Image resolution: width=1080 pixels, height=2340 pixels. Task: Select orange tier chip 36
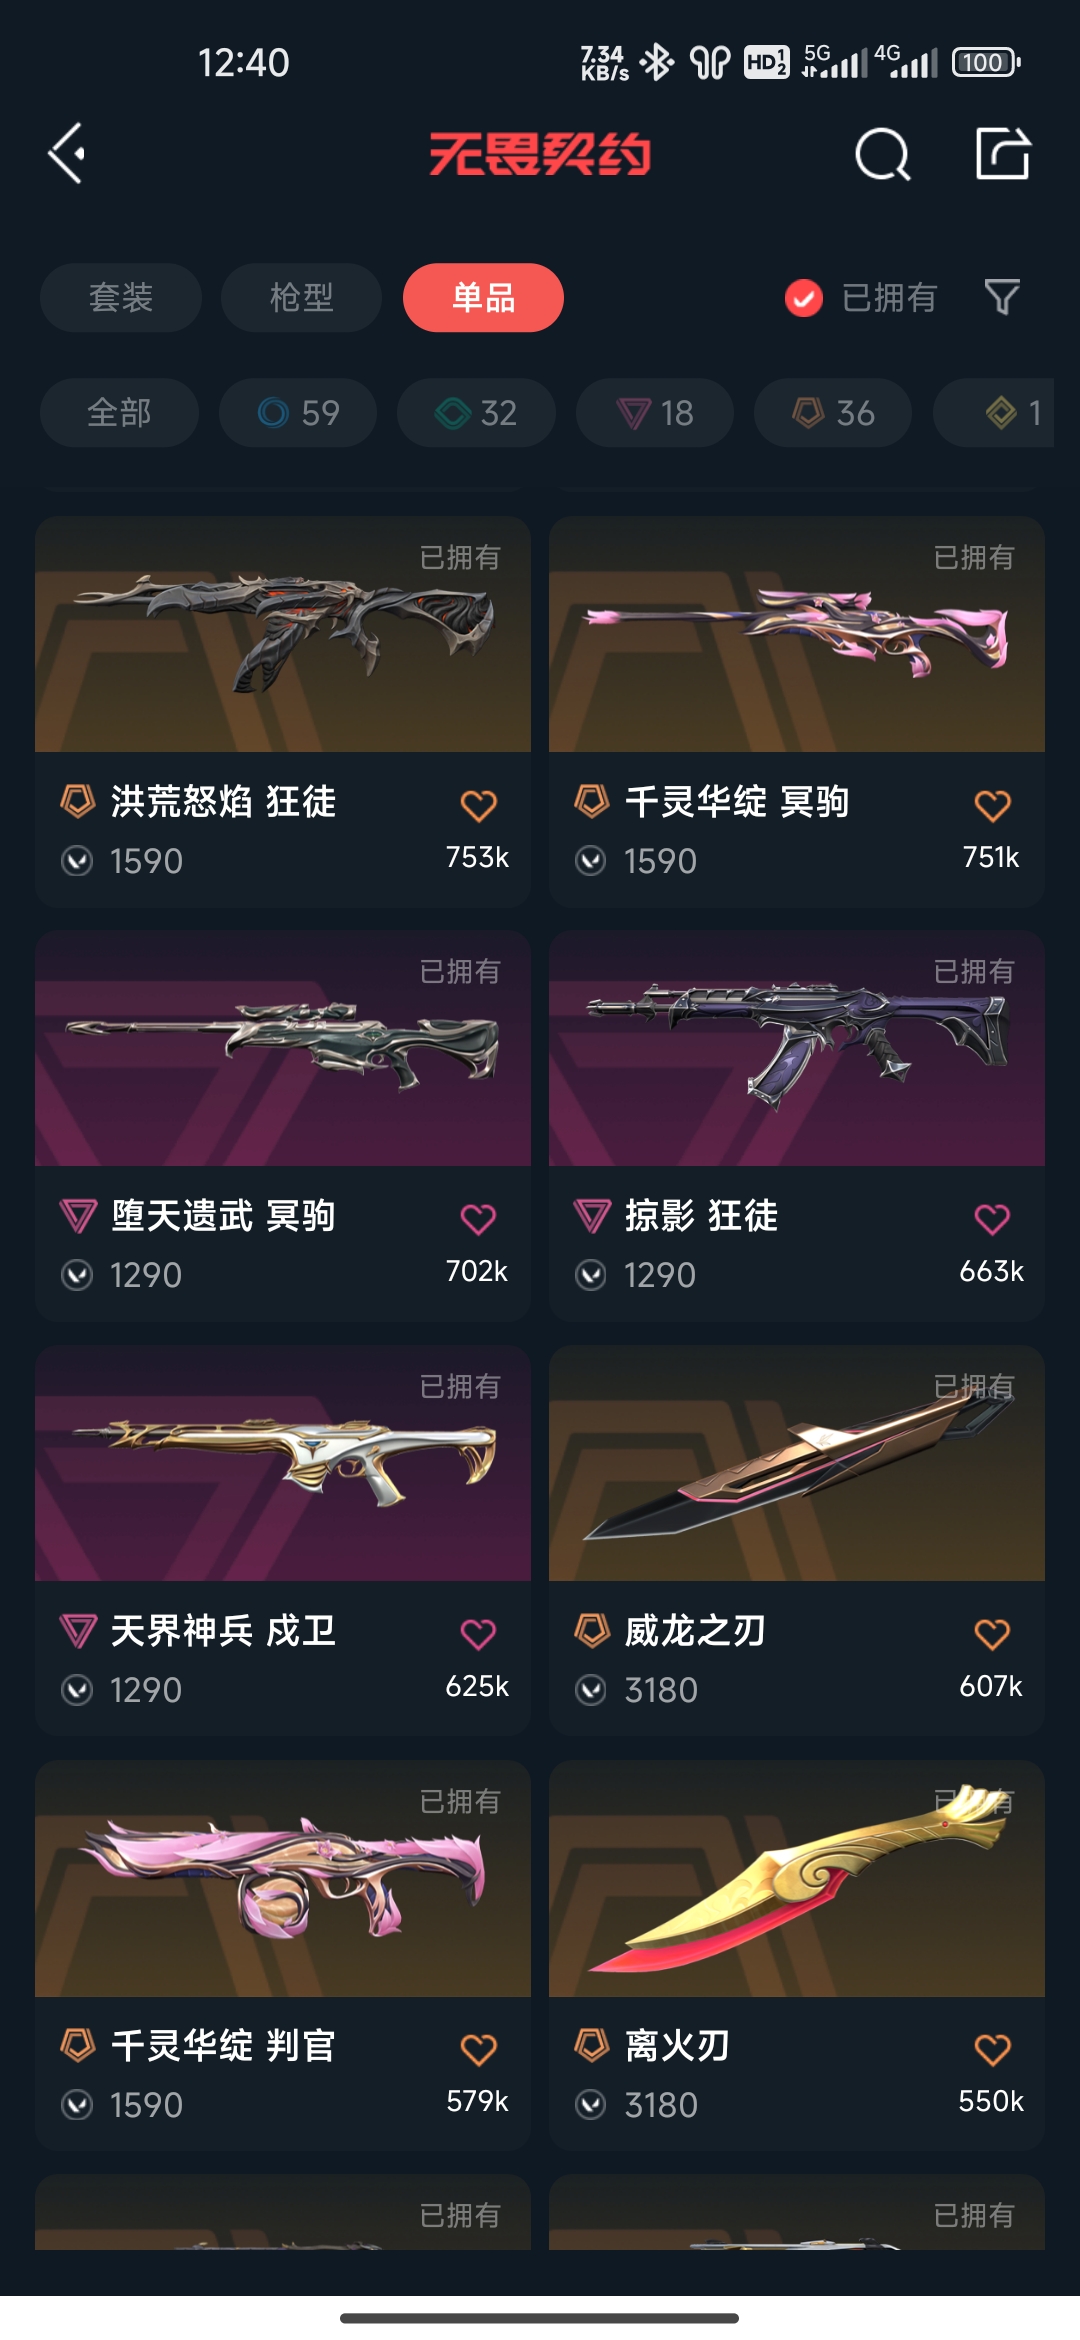click(x=833, y=412)
